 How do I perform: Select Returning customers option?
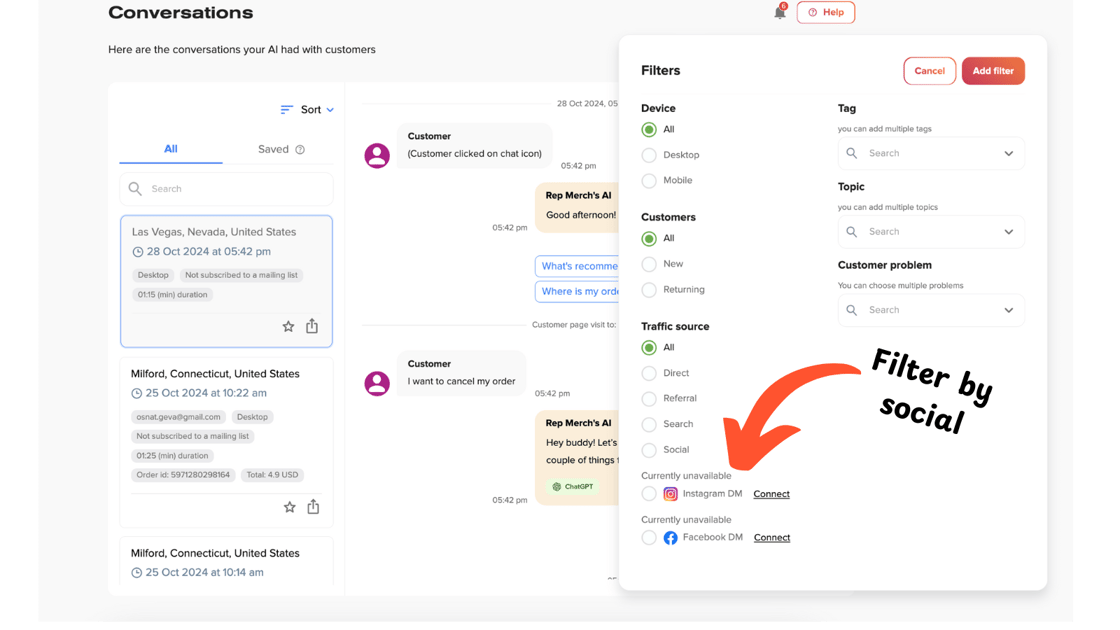[x=649, y=290]
